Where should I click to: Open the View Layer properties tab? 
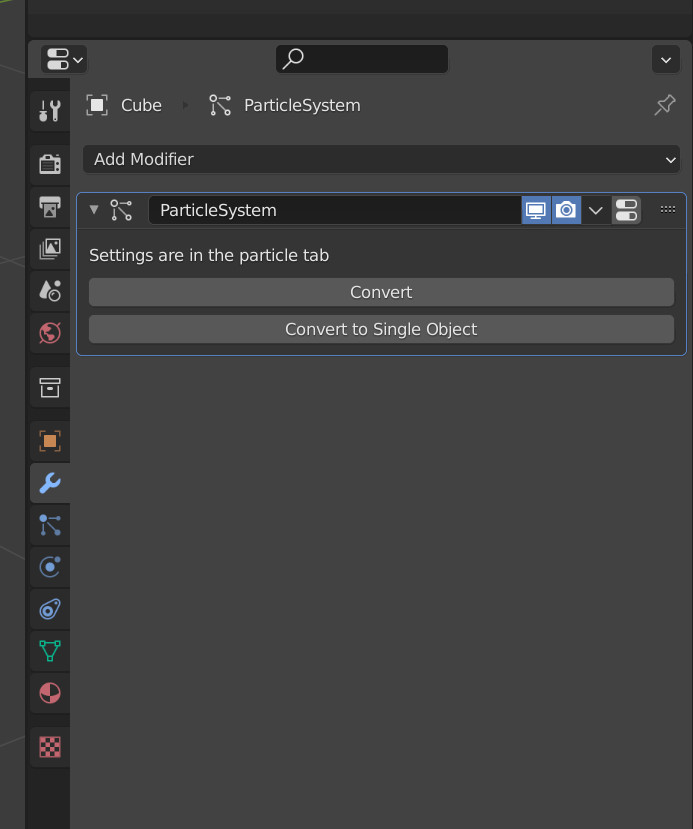50,248
